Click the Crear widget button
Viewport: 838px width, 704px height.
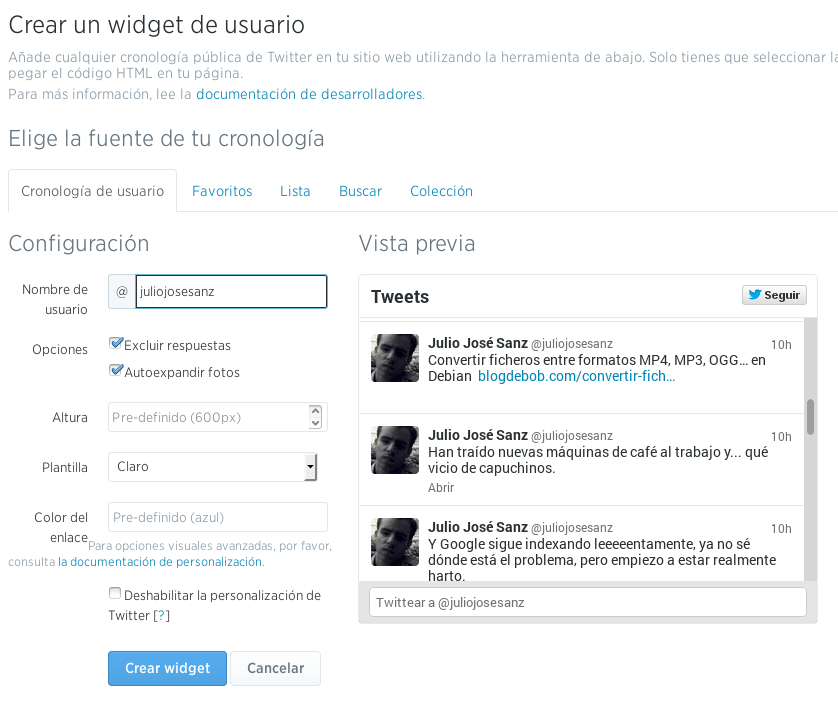[x=167, y=668]
